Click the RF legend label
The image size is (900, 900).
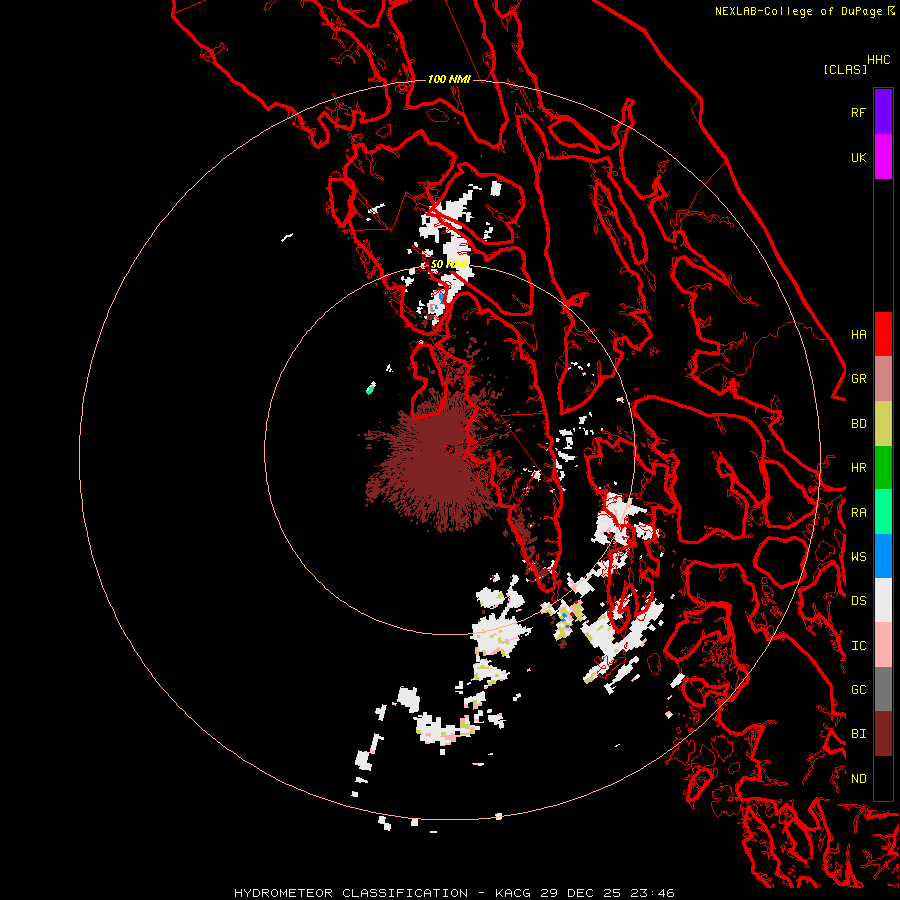click(x=858, y=112)
